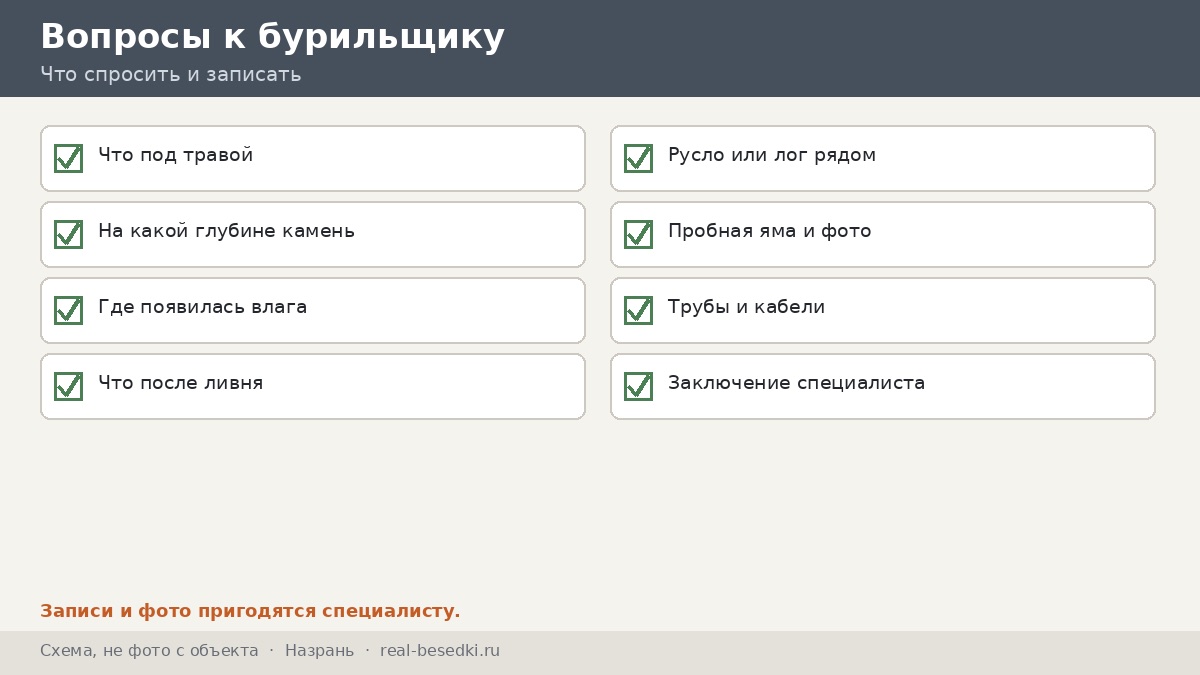Click the label "Где появилась влага"
The height and width of the screenshot is (675, 1200).
click(202, 307)
